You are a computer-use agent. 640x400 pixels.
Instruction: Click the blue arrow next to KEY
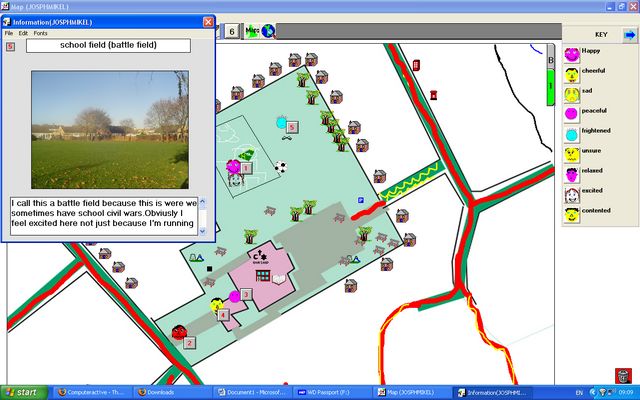tap(630, 35)
